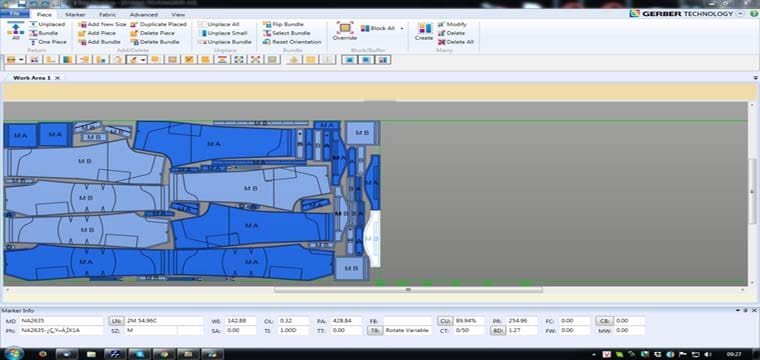Choose Add New Size
The width and height of the screenshot is (760, 360).
[102, 24]
